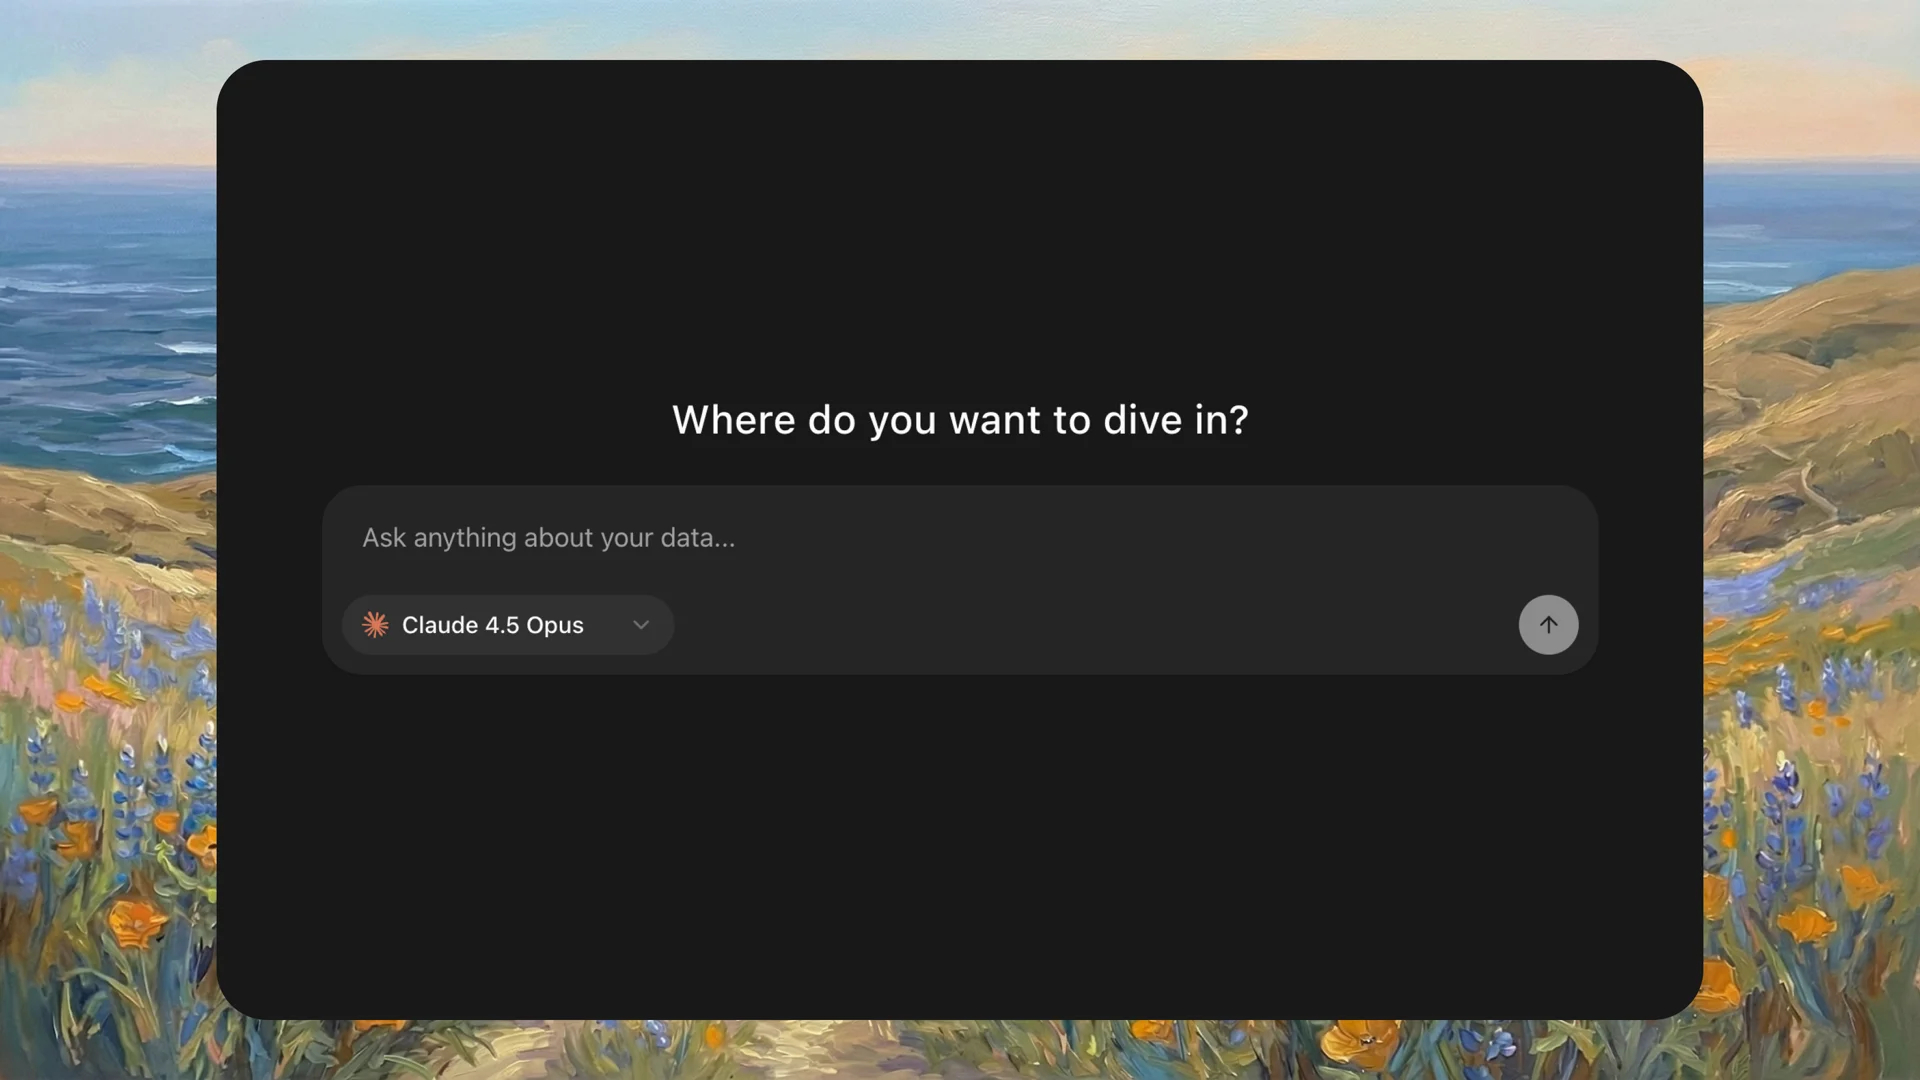Click the 'Where do you want to dive in?' heading
The height and width of the screenshot is (1080, 1920).
point(959,420)
